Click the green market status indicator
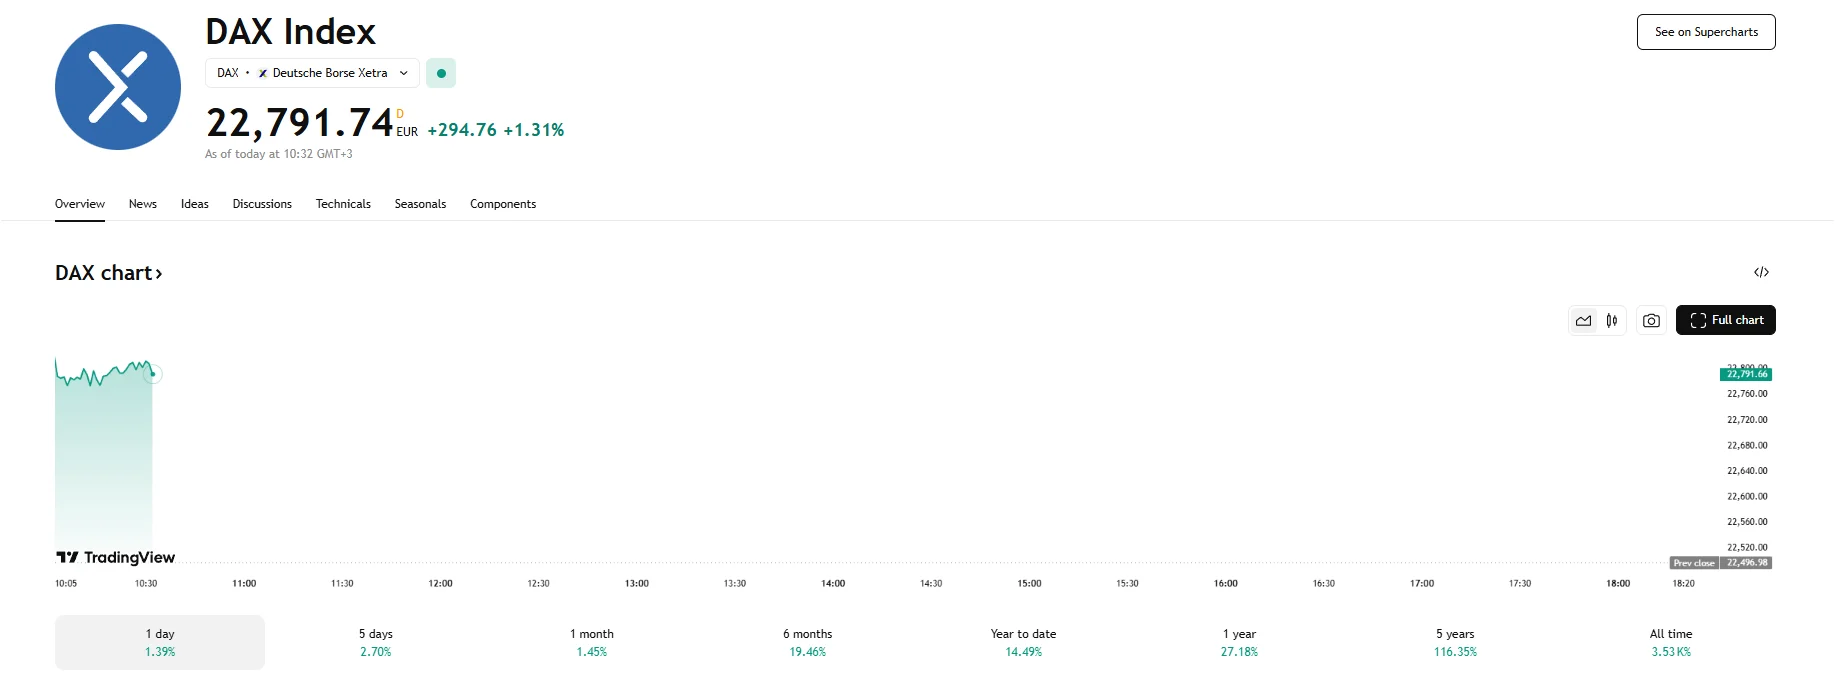1835x691 pixels. click(441, 73)
